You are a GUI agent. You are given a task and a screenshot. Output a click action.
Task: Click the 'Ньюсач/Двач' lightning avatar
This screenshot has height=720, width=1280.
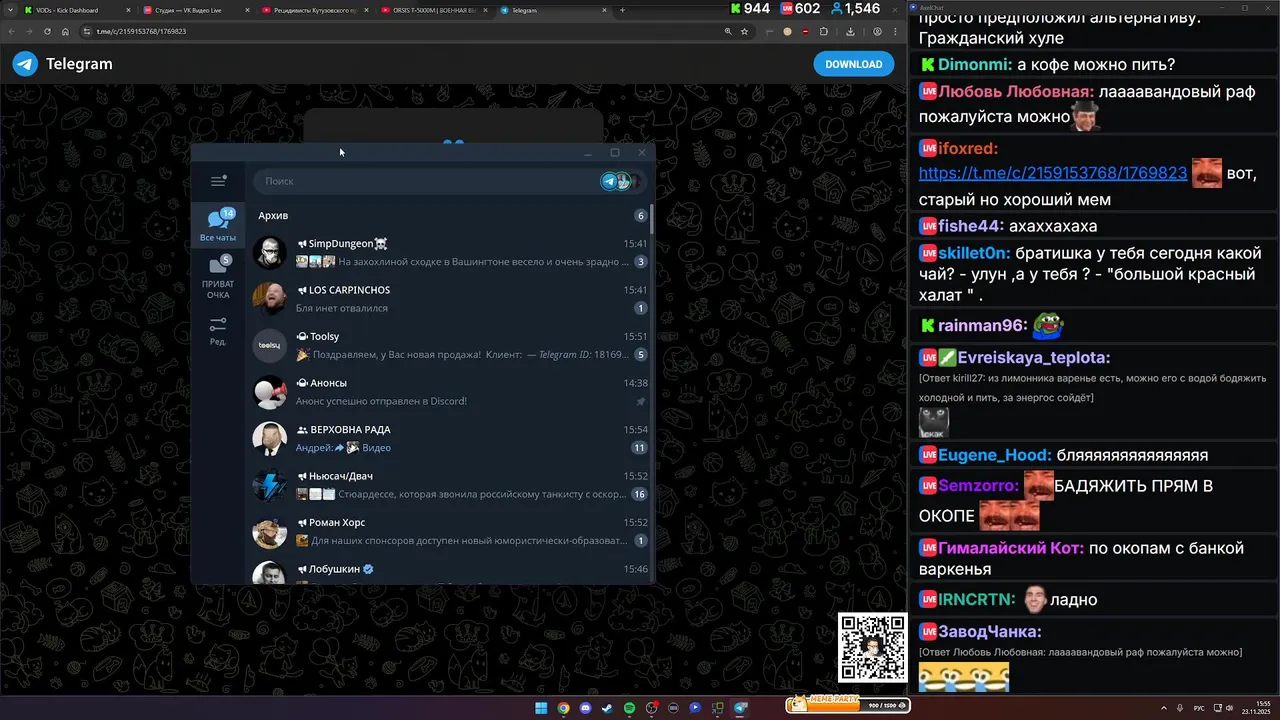tap(269, 485)
